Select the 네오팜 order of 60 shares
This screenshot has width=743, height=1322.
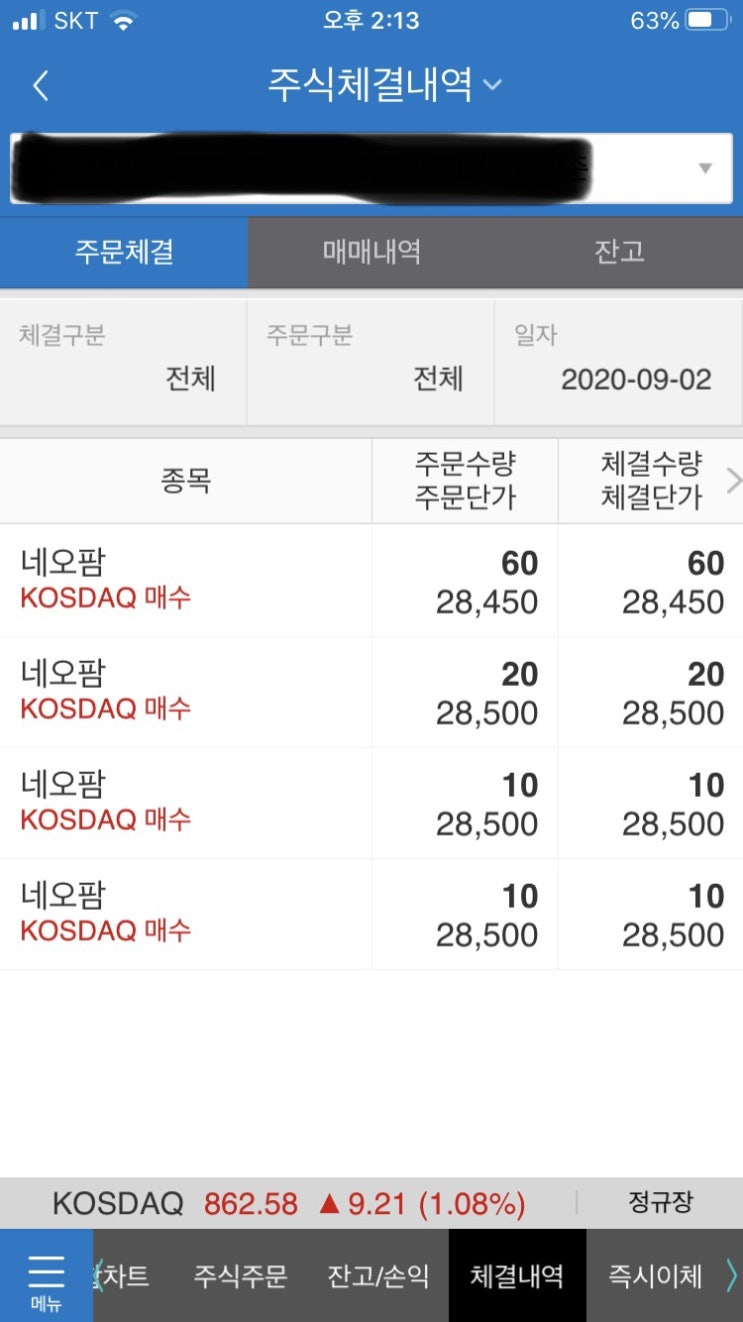(x=371, y=581)
